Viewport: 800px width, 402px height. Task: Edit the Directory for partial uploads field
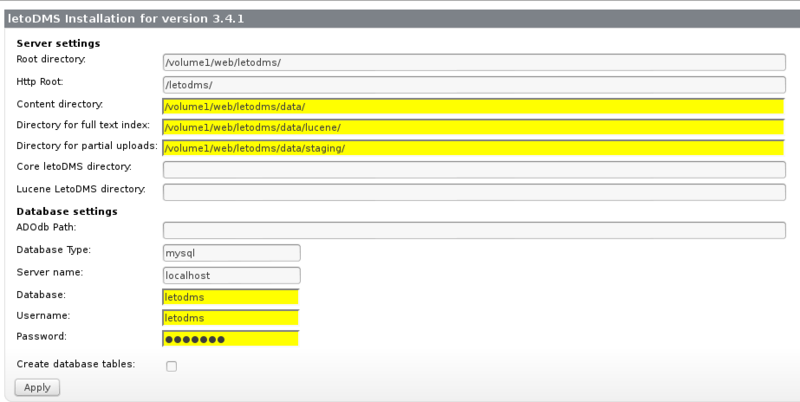pos(474,149)
